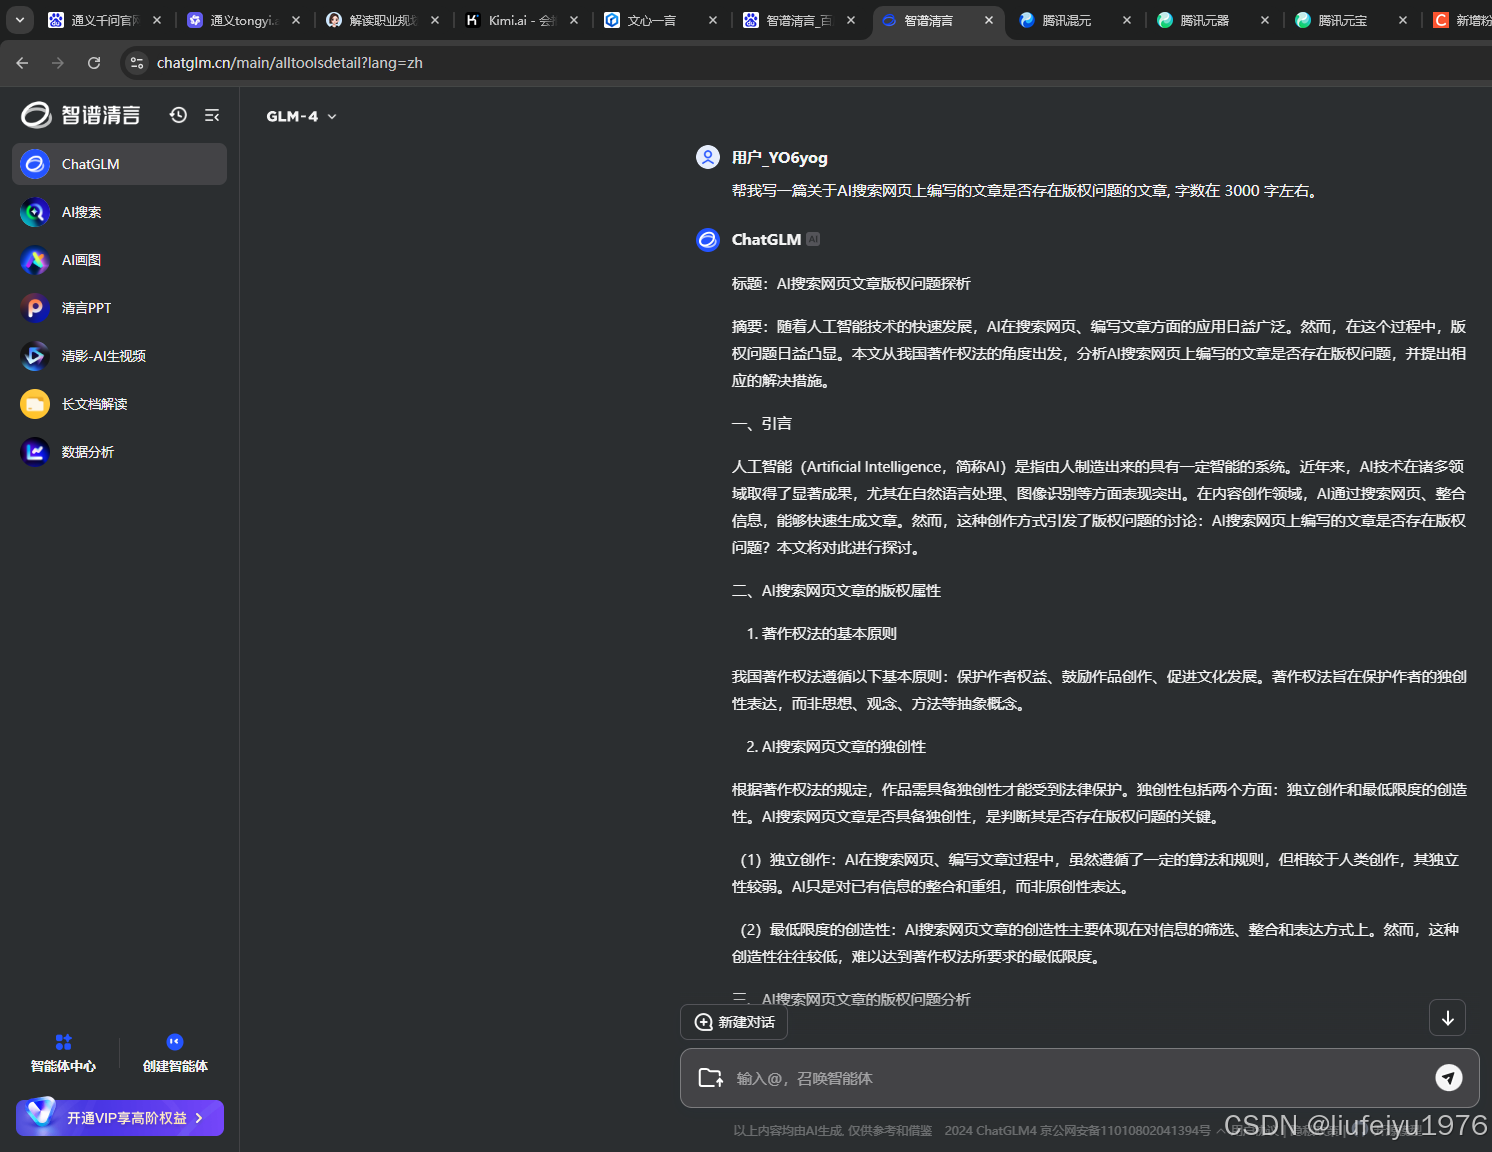Switch to 腾讯混元 tab

click(x=1074, y=20)
